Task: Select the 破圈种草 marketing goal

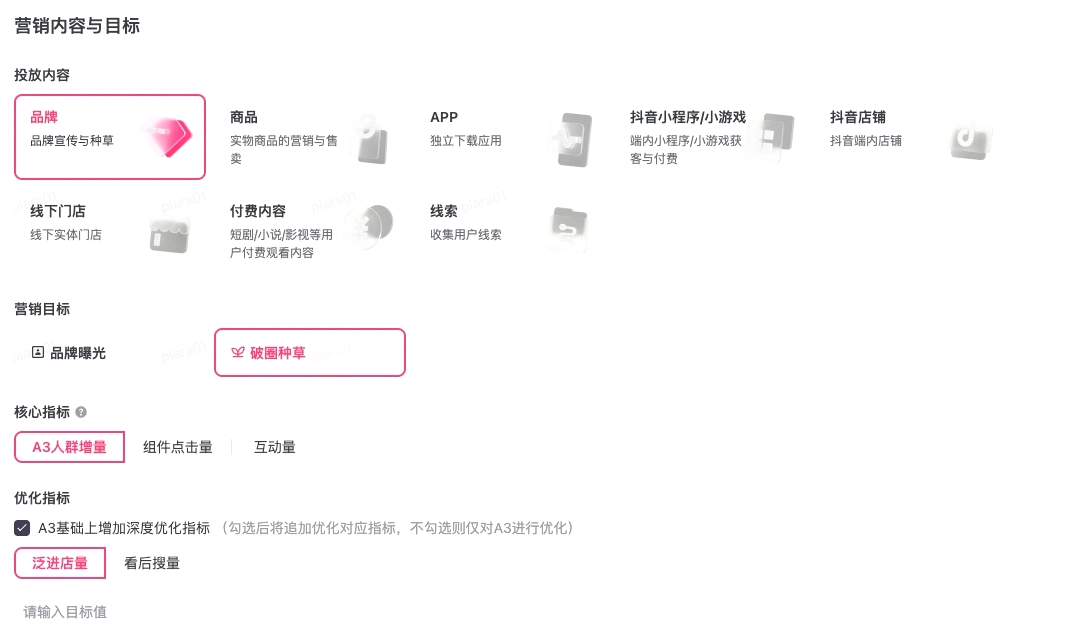Action: pos(310,353)
